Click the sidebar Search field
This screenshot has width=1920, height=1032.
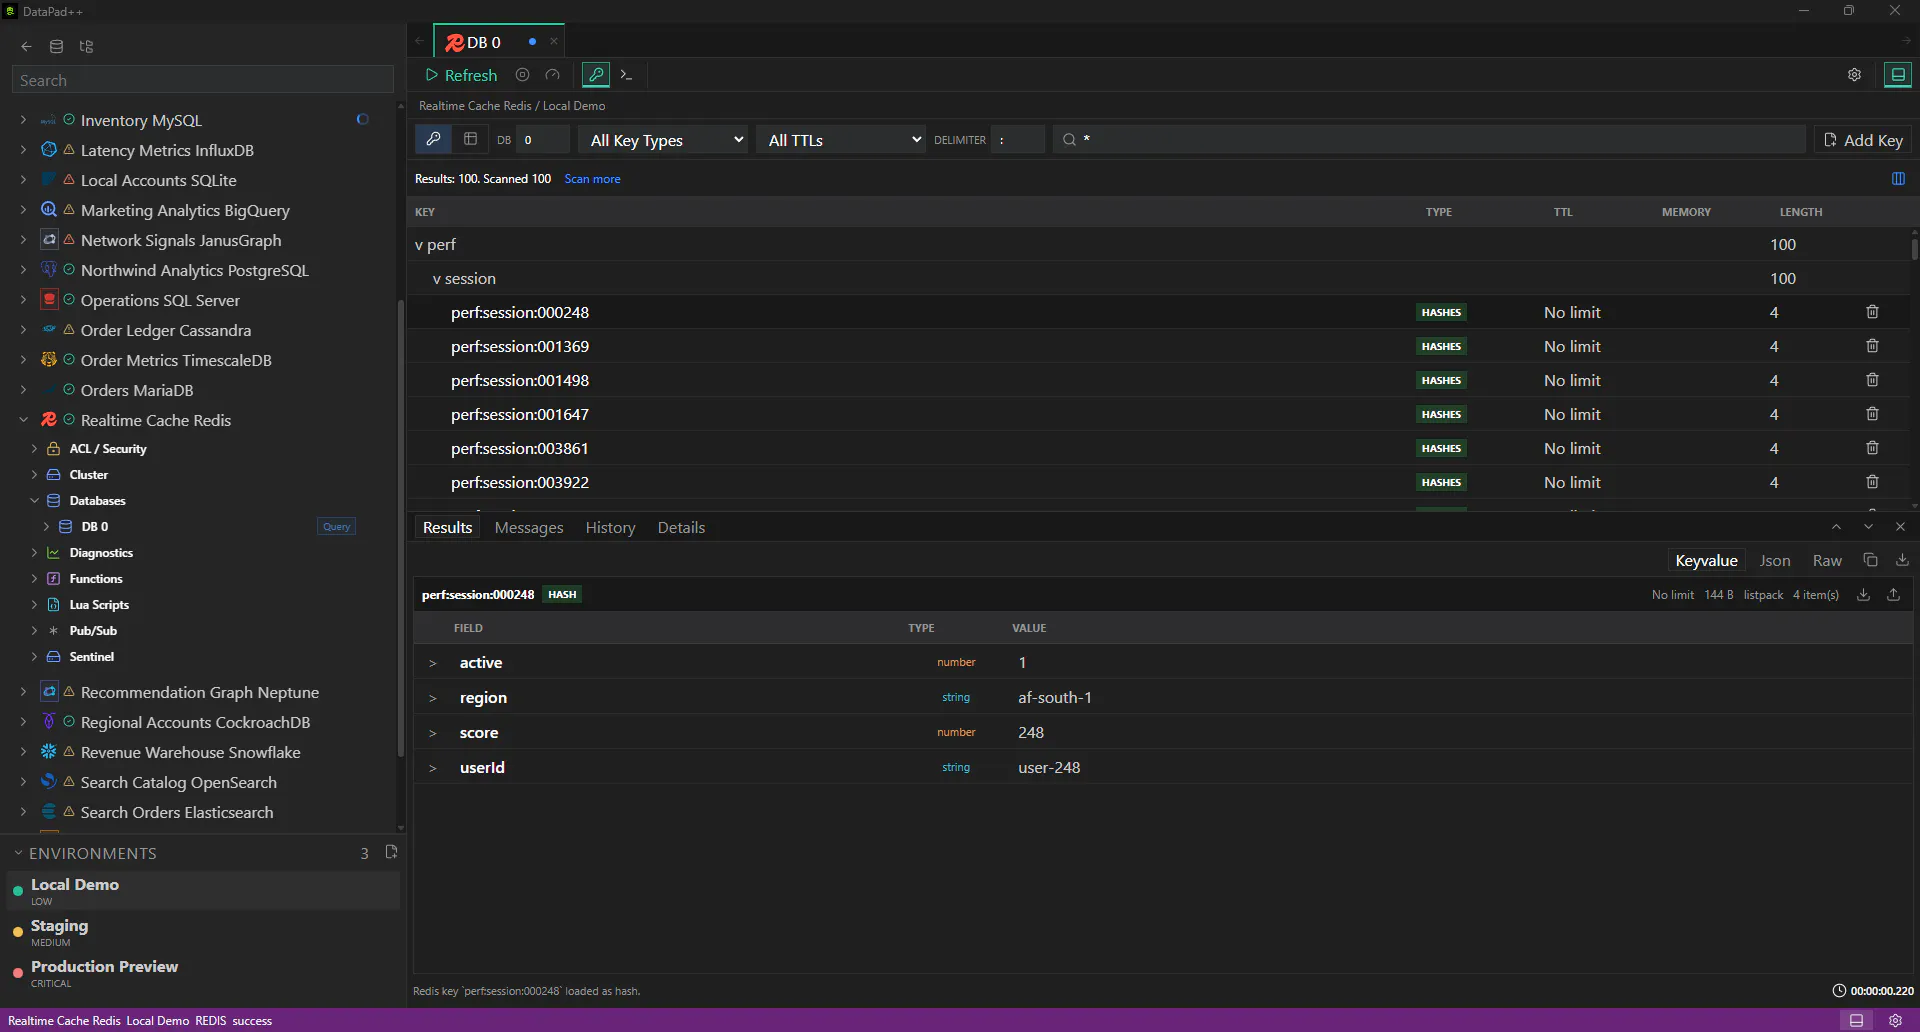(203, 80)
